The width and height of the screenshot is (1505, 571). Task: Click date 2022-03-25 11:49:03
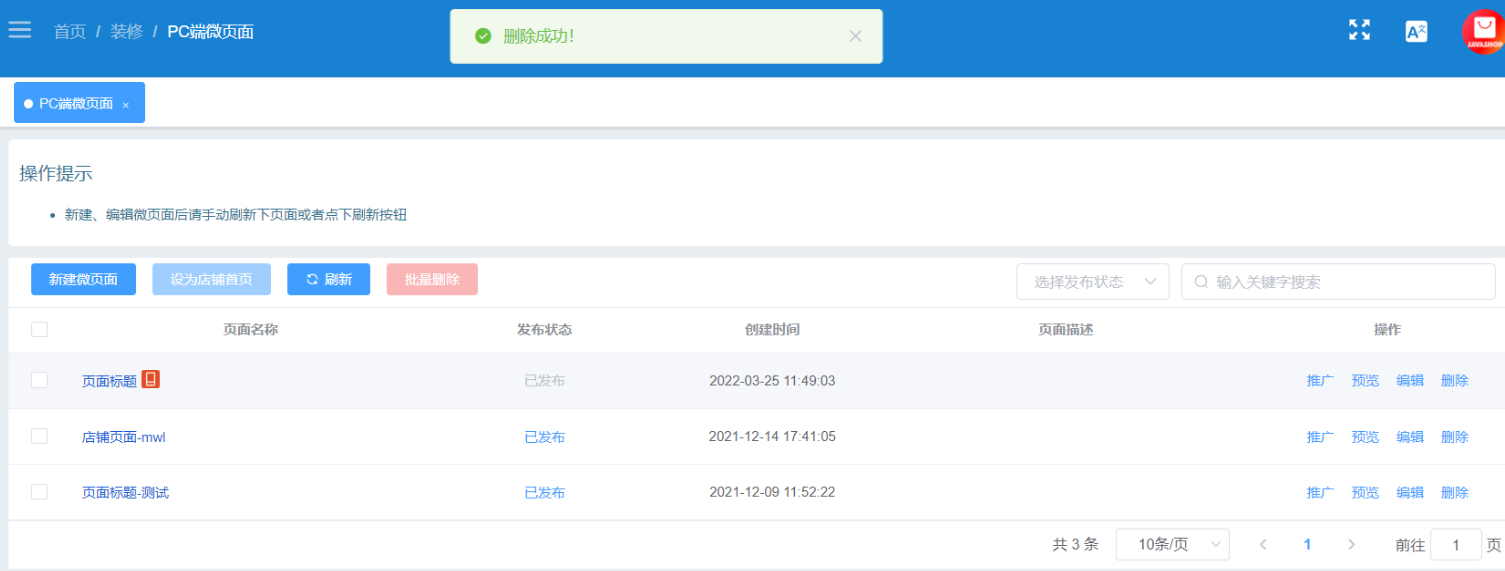[x=772, y=381]
